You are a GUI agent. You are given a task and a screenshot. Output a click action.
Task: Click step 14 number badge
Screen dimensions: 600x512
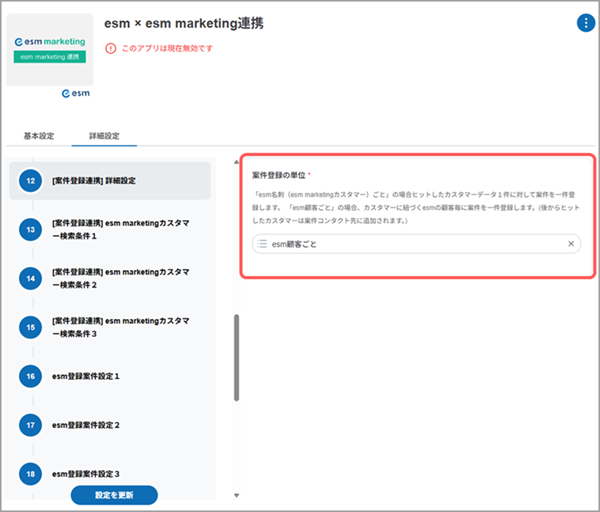click(33, 278)
